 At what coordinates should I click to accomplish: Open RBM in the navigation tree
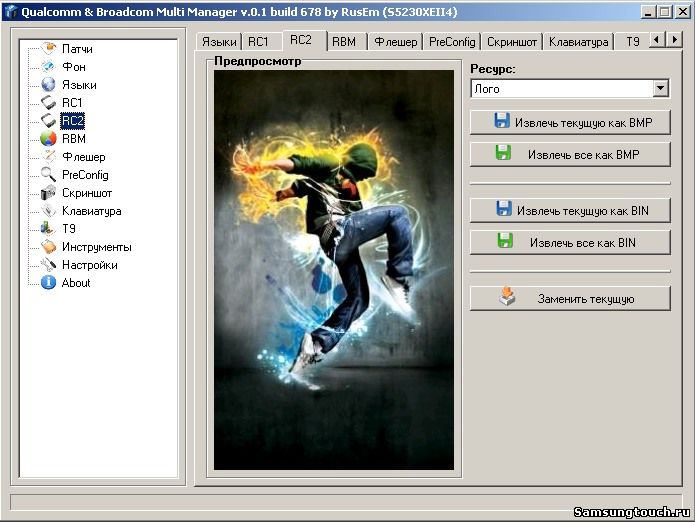click(x=74, y=139)
